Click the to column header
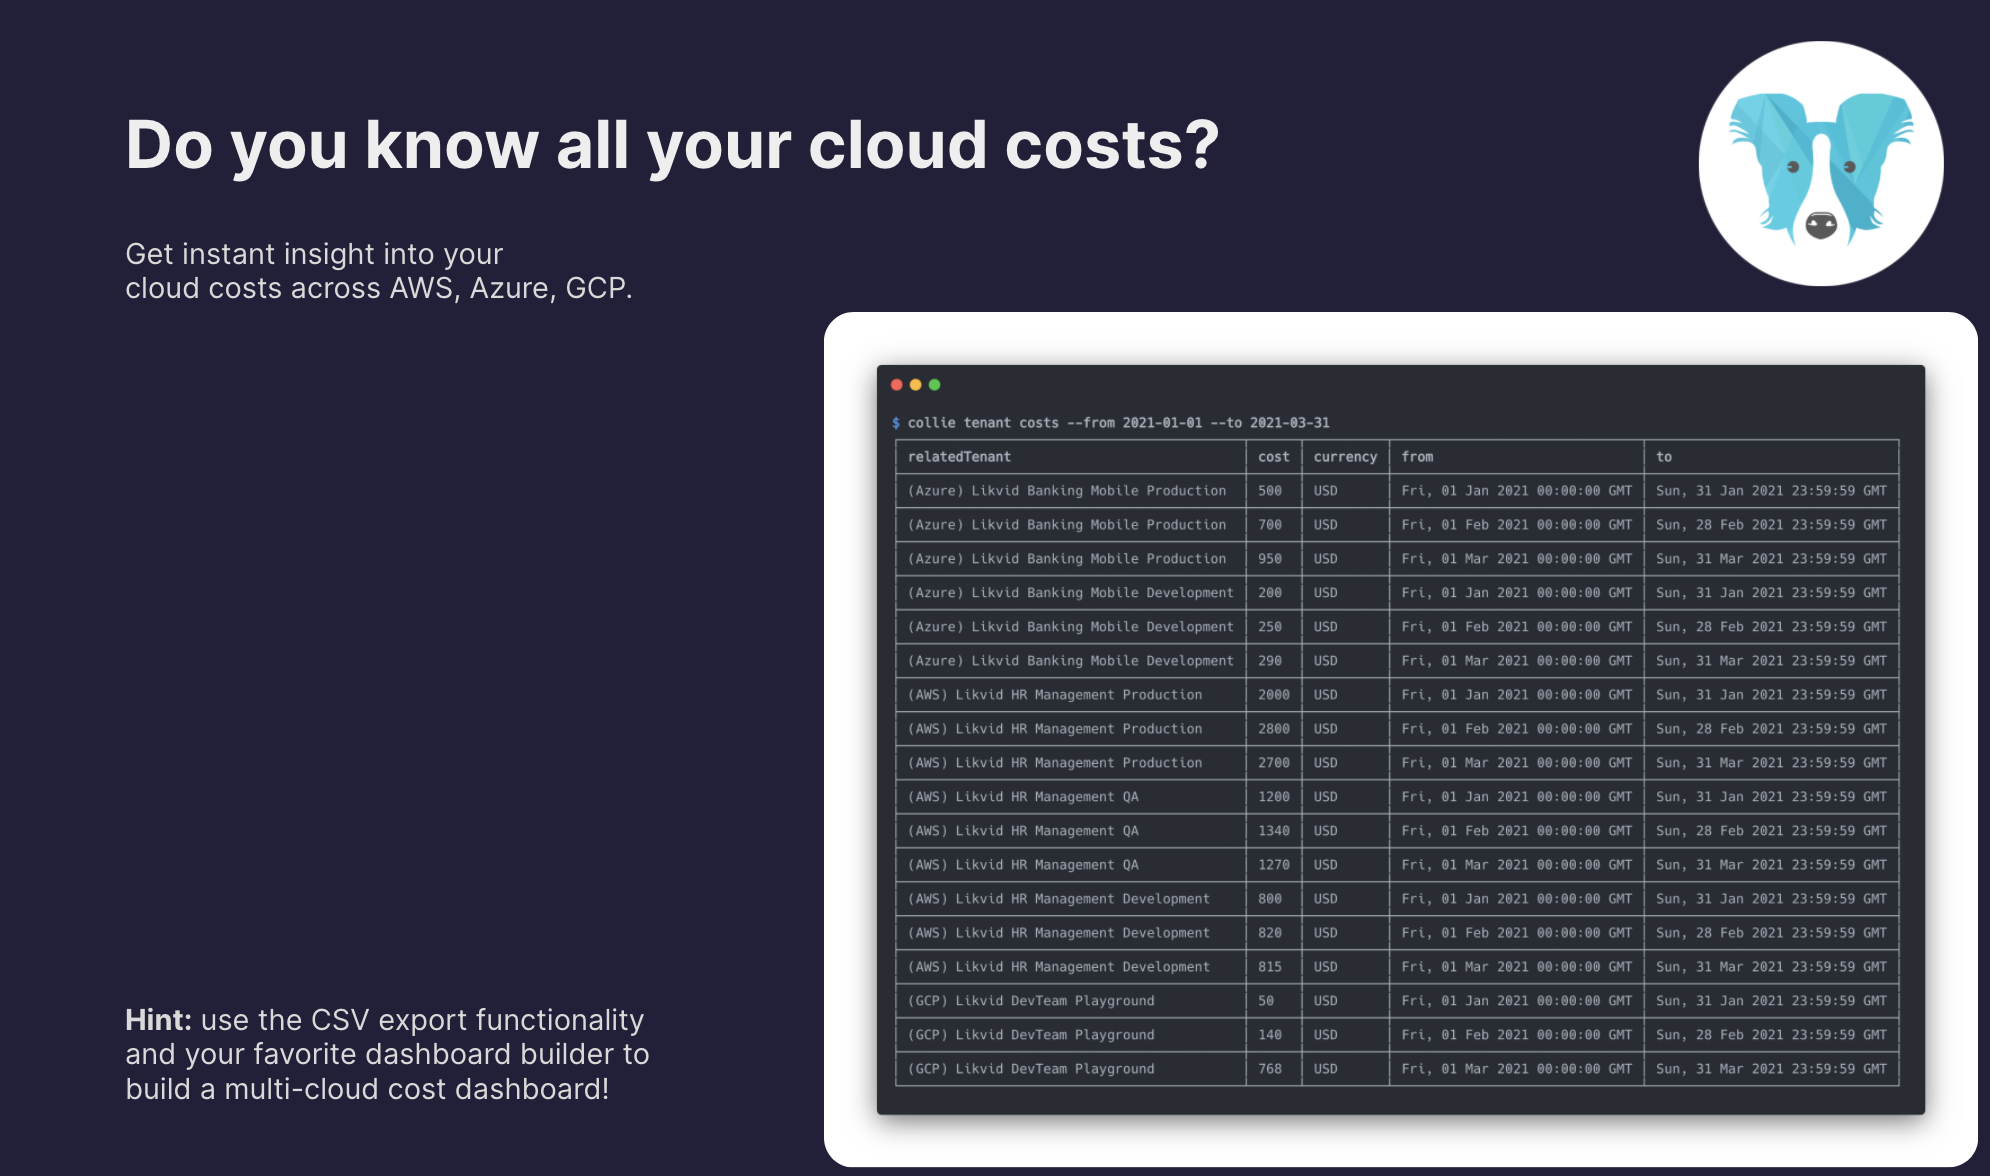Screen dimensions: 1990x1176 [1663, 457]
